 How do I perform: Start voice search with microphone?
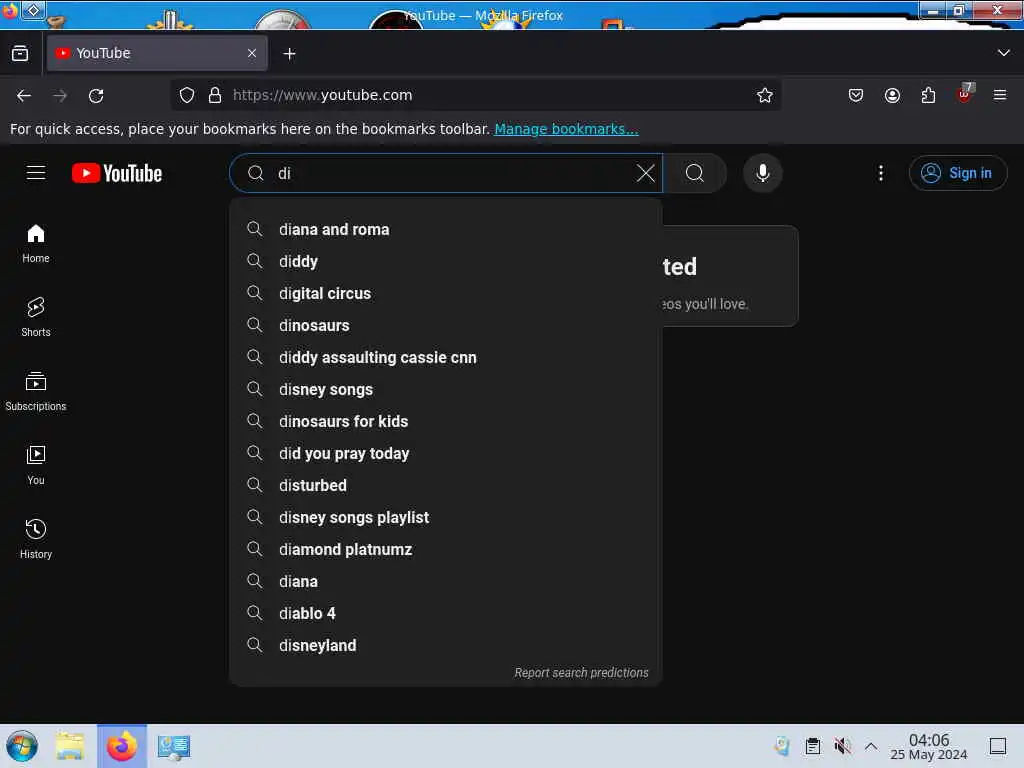[762, 173]
